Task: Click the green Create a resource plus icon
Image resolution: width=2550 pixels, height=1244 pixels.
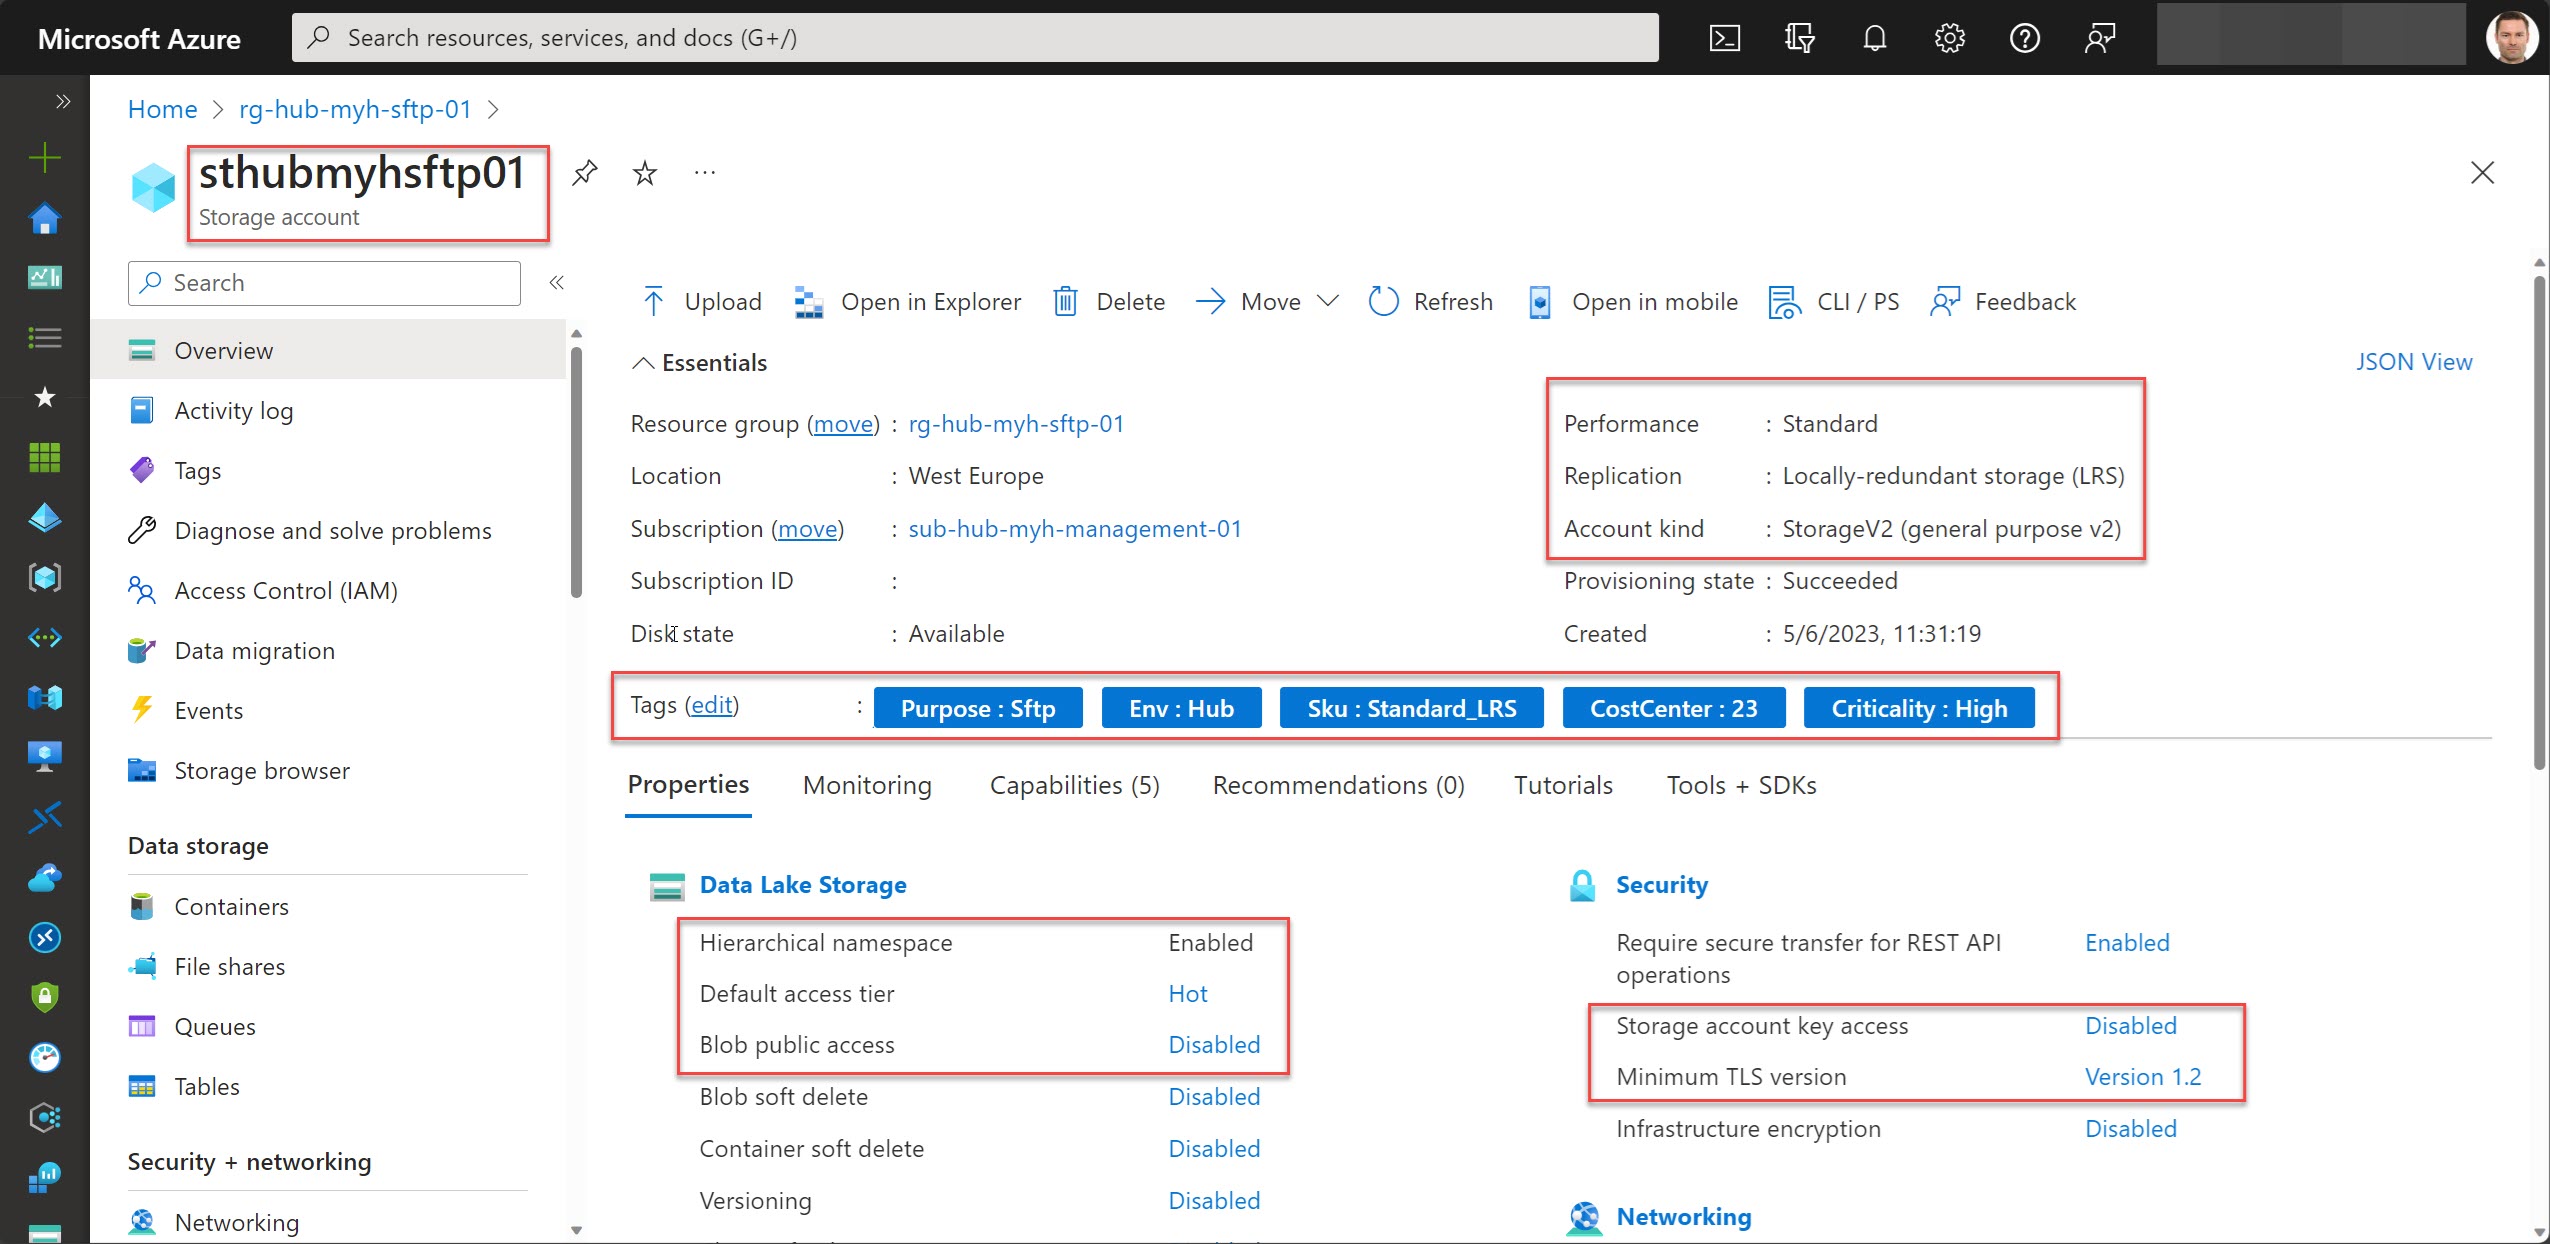Action: click(44, 158)
